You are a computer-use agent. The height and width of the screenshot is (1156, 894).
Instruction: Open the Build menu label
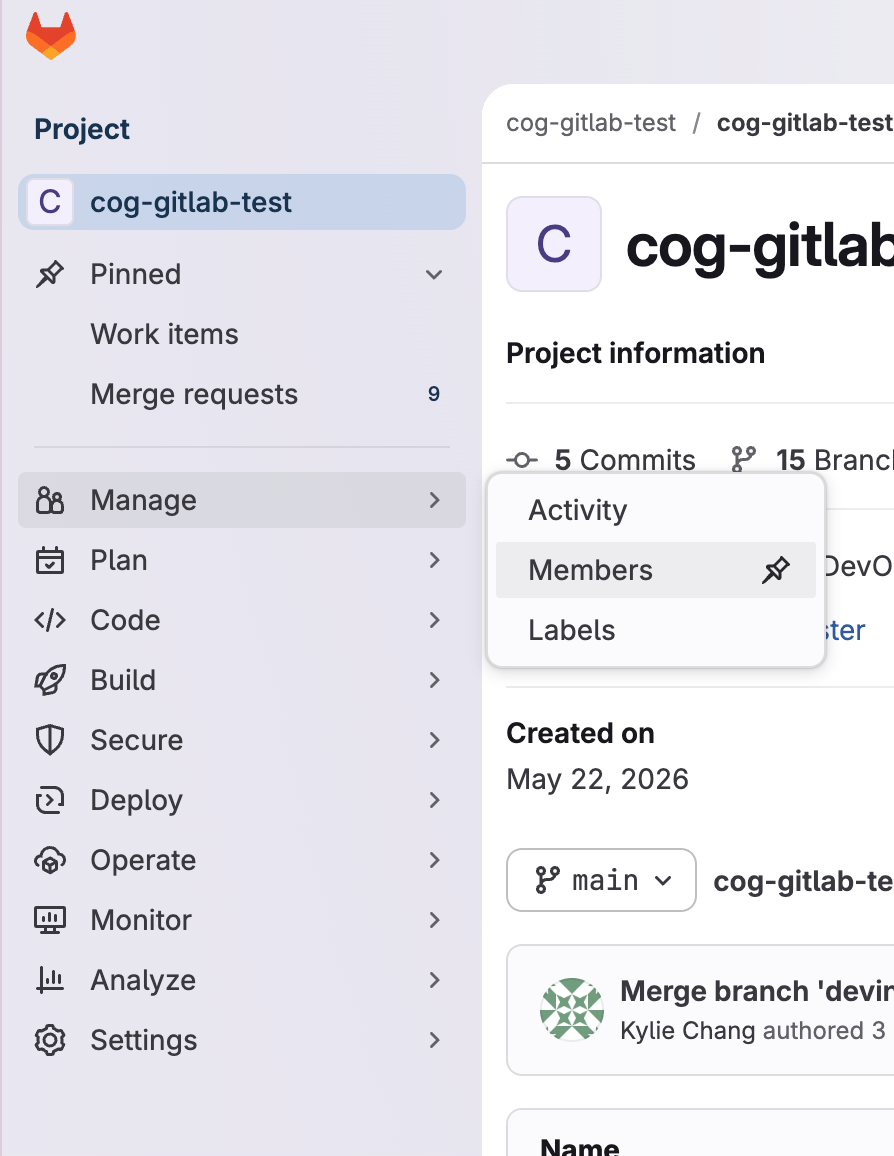pyautogui.click(x=123, y=680)
